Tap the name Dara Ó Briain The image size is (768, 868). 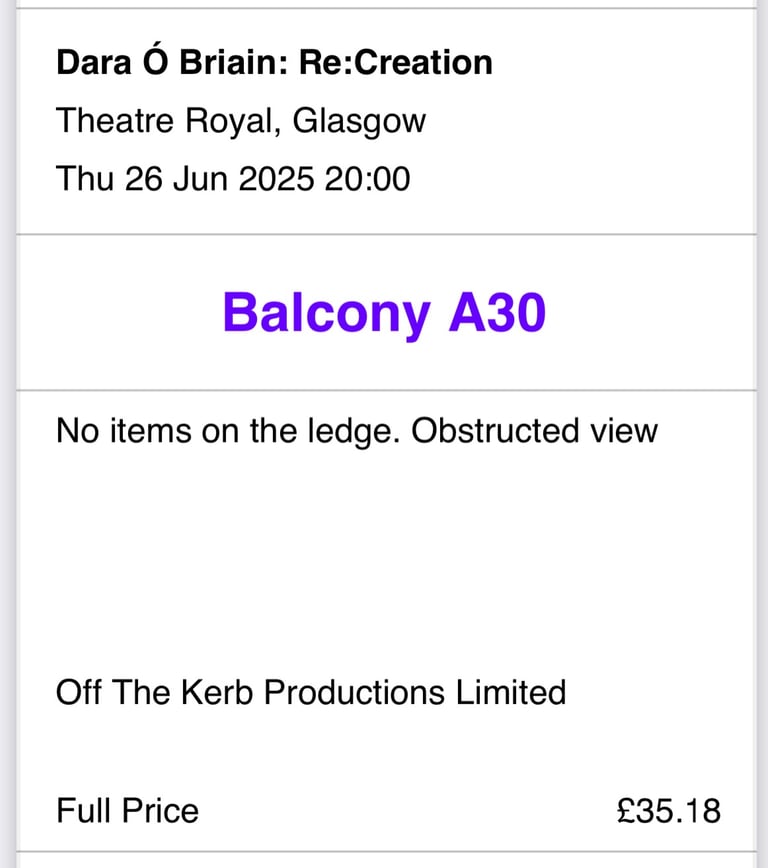172,61
